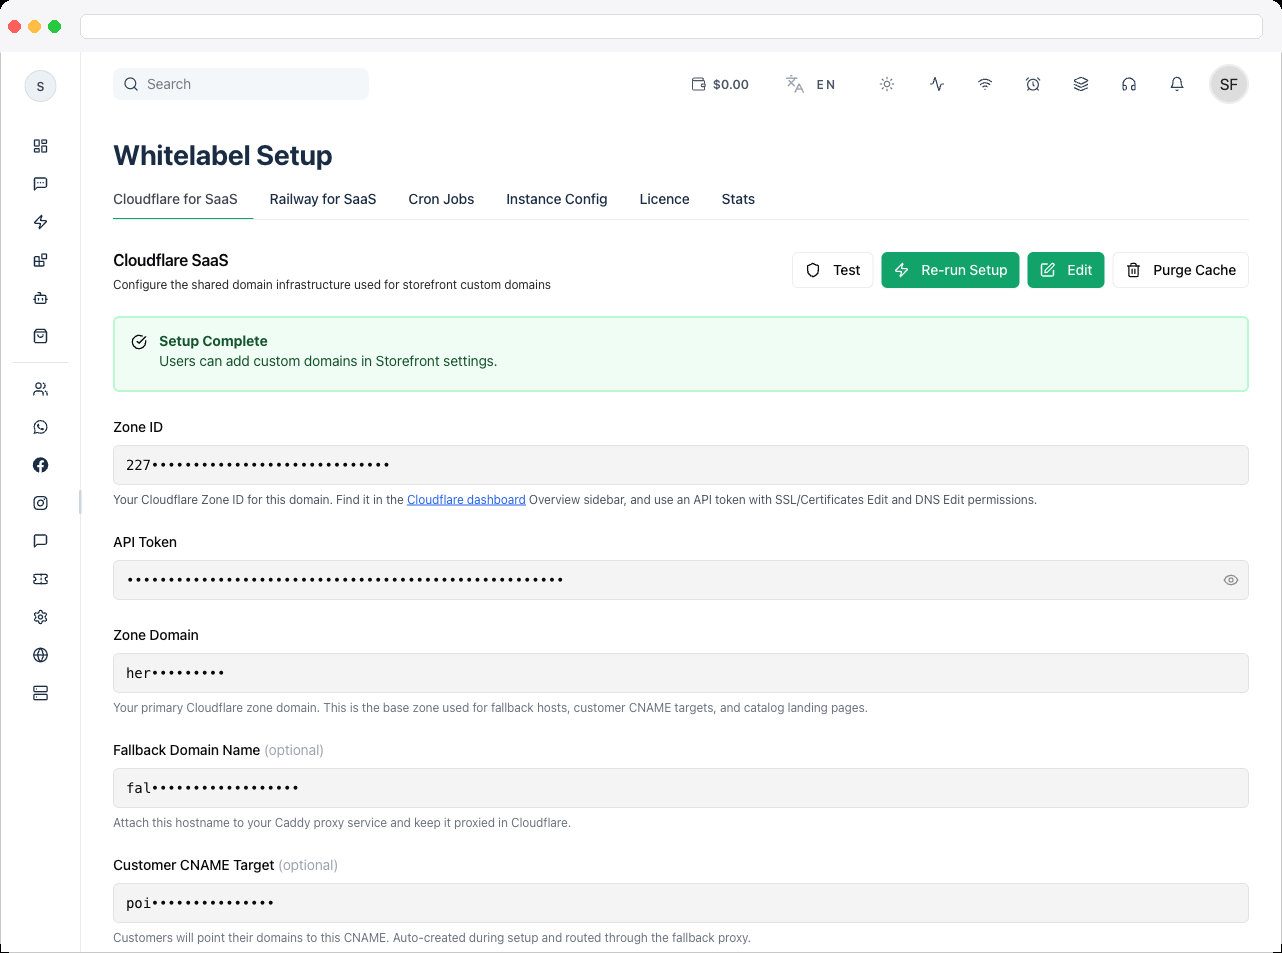
Task: Click the Test button
Action: [x=833, y=270]
